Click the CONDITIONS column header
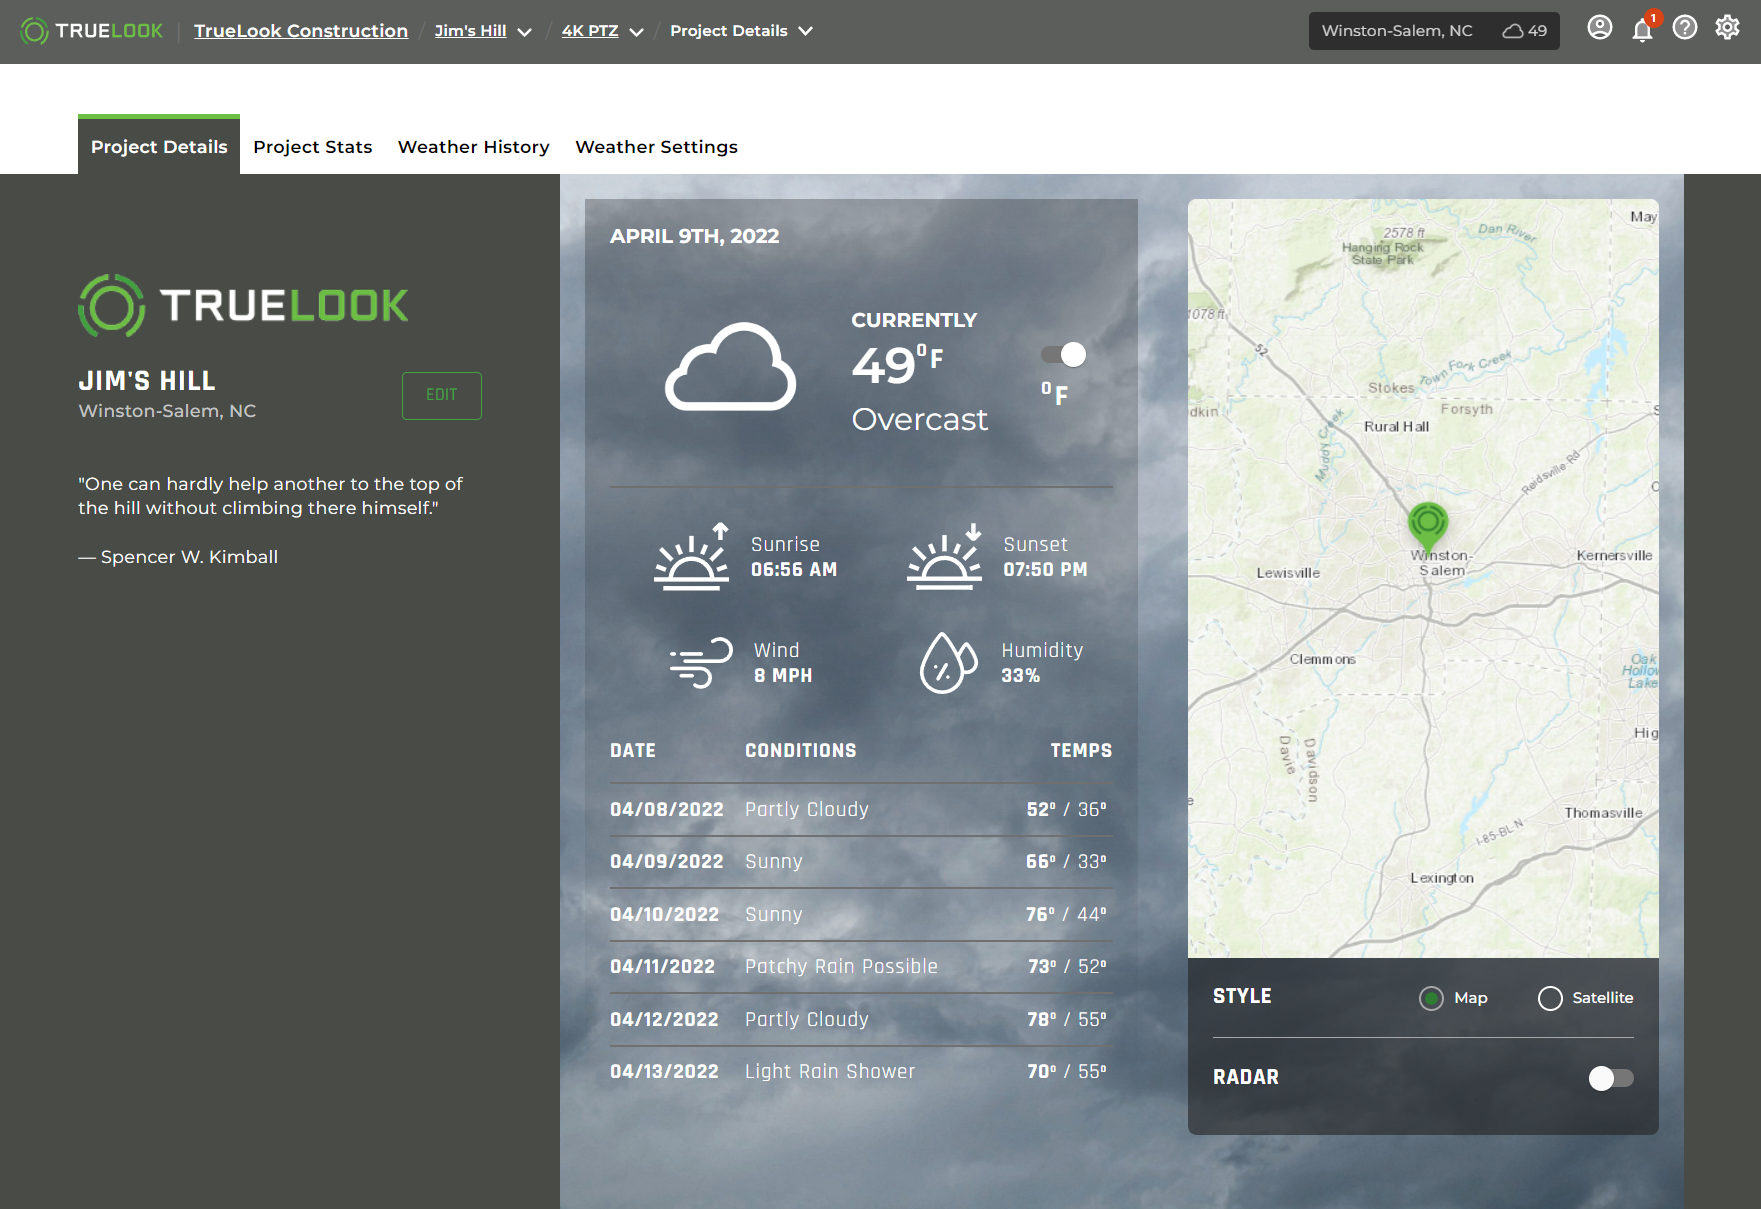 [x=801, y=751]
